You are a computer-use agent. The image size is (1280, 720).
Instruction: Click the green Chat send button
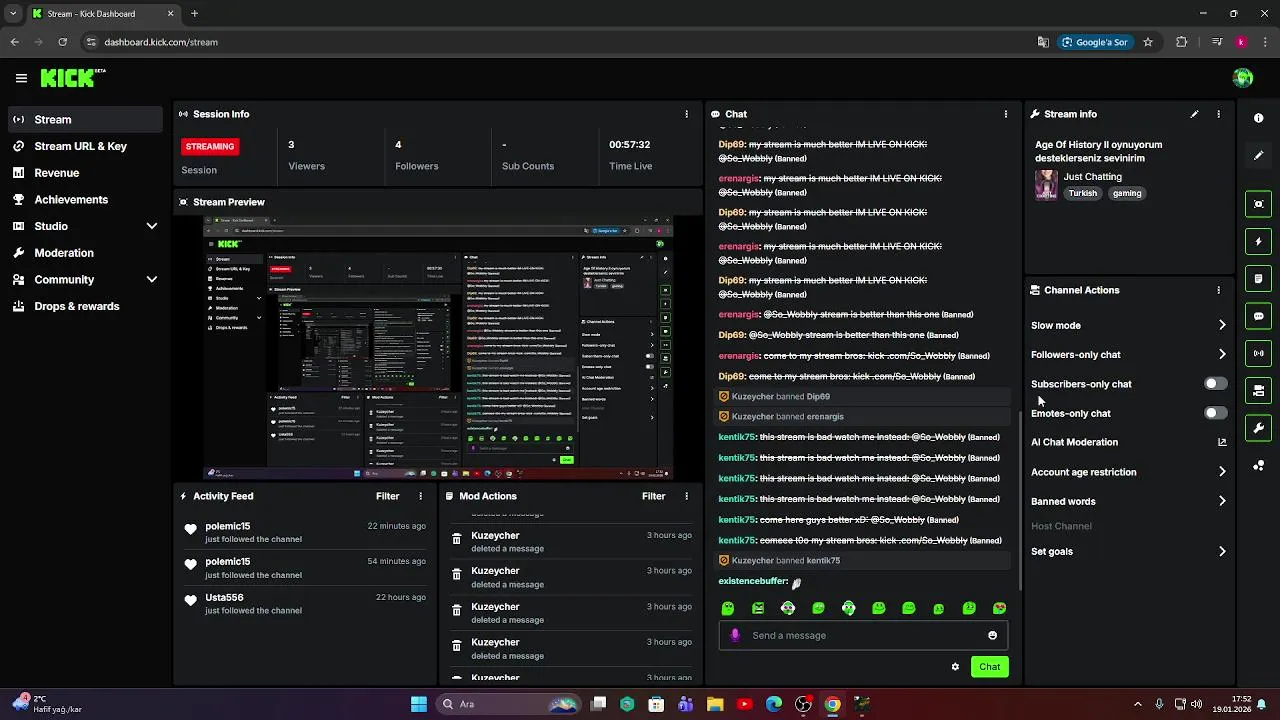pyautogui.click(x=989, y=666)
